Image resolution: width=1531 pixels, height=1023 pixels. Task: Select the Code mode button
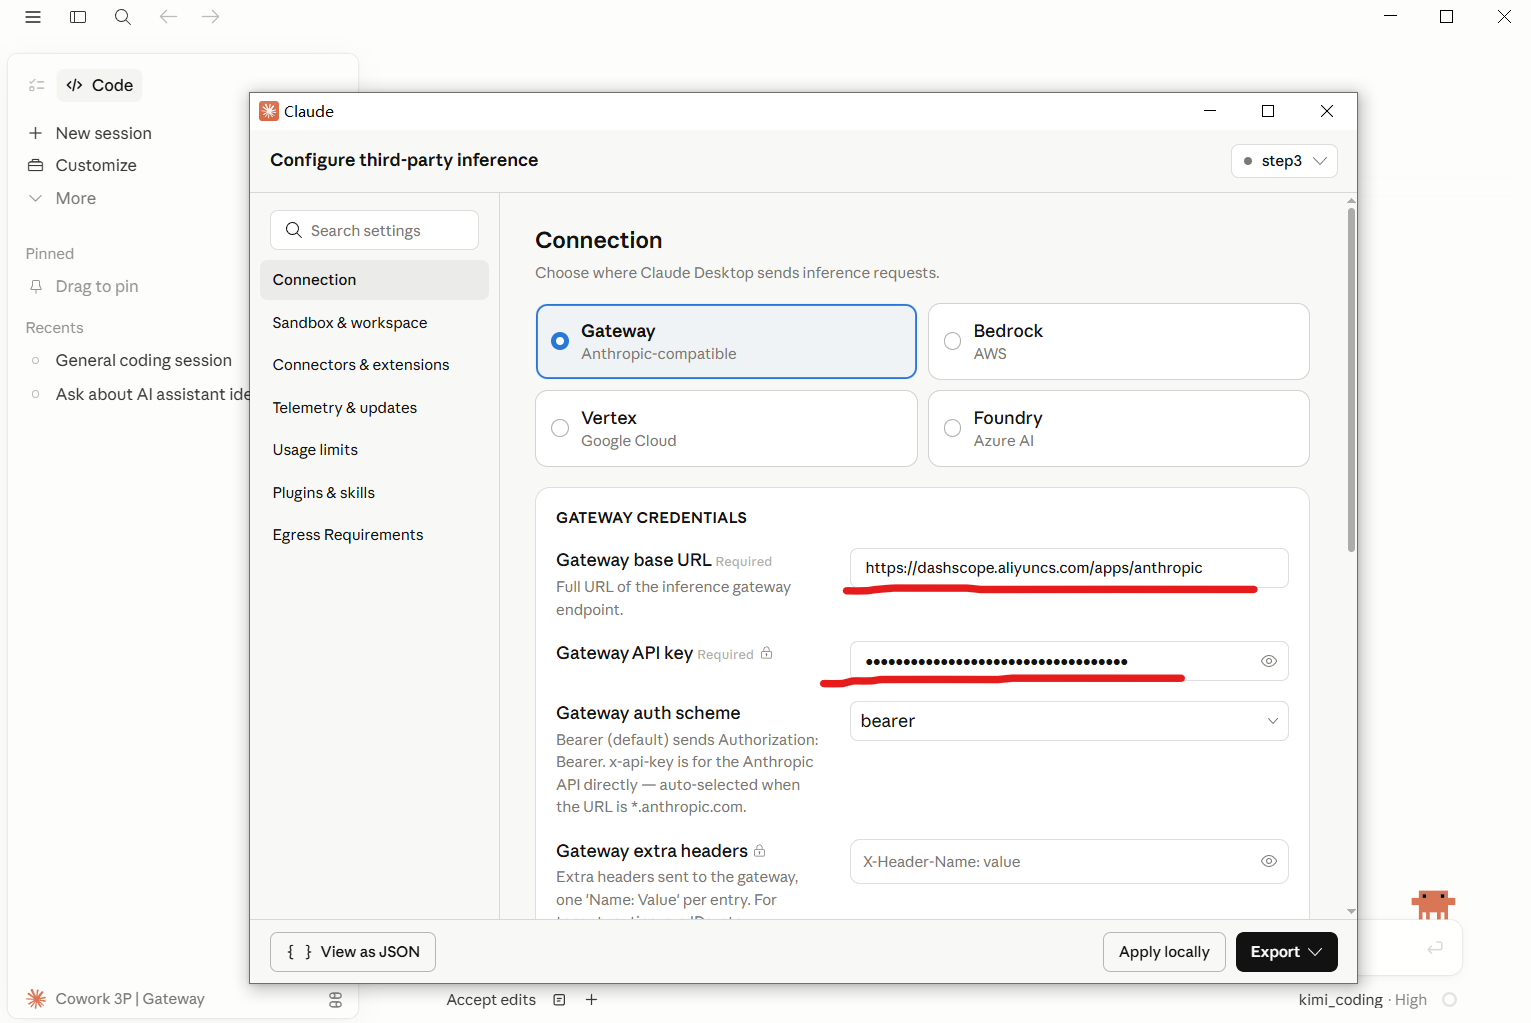[x=100, y=85]
